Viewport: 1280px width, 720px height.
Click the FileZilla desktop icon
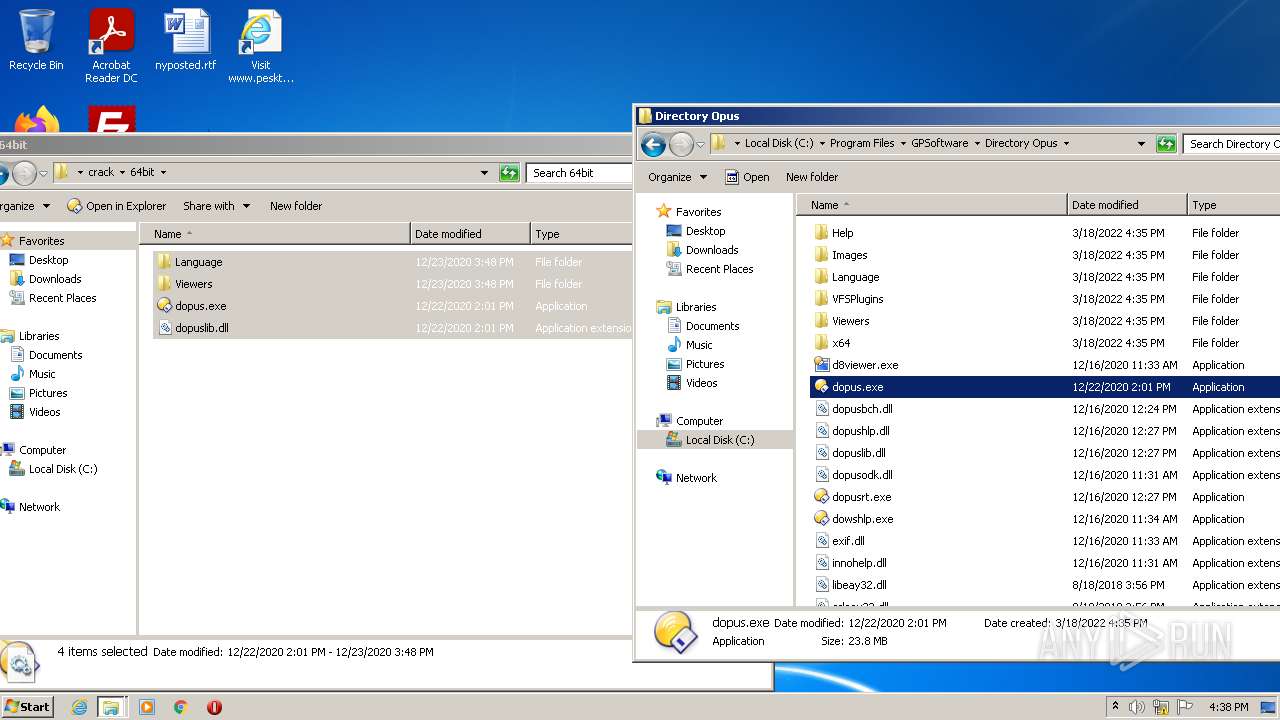click(x=111, y=119)
